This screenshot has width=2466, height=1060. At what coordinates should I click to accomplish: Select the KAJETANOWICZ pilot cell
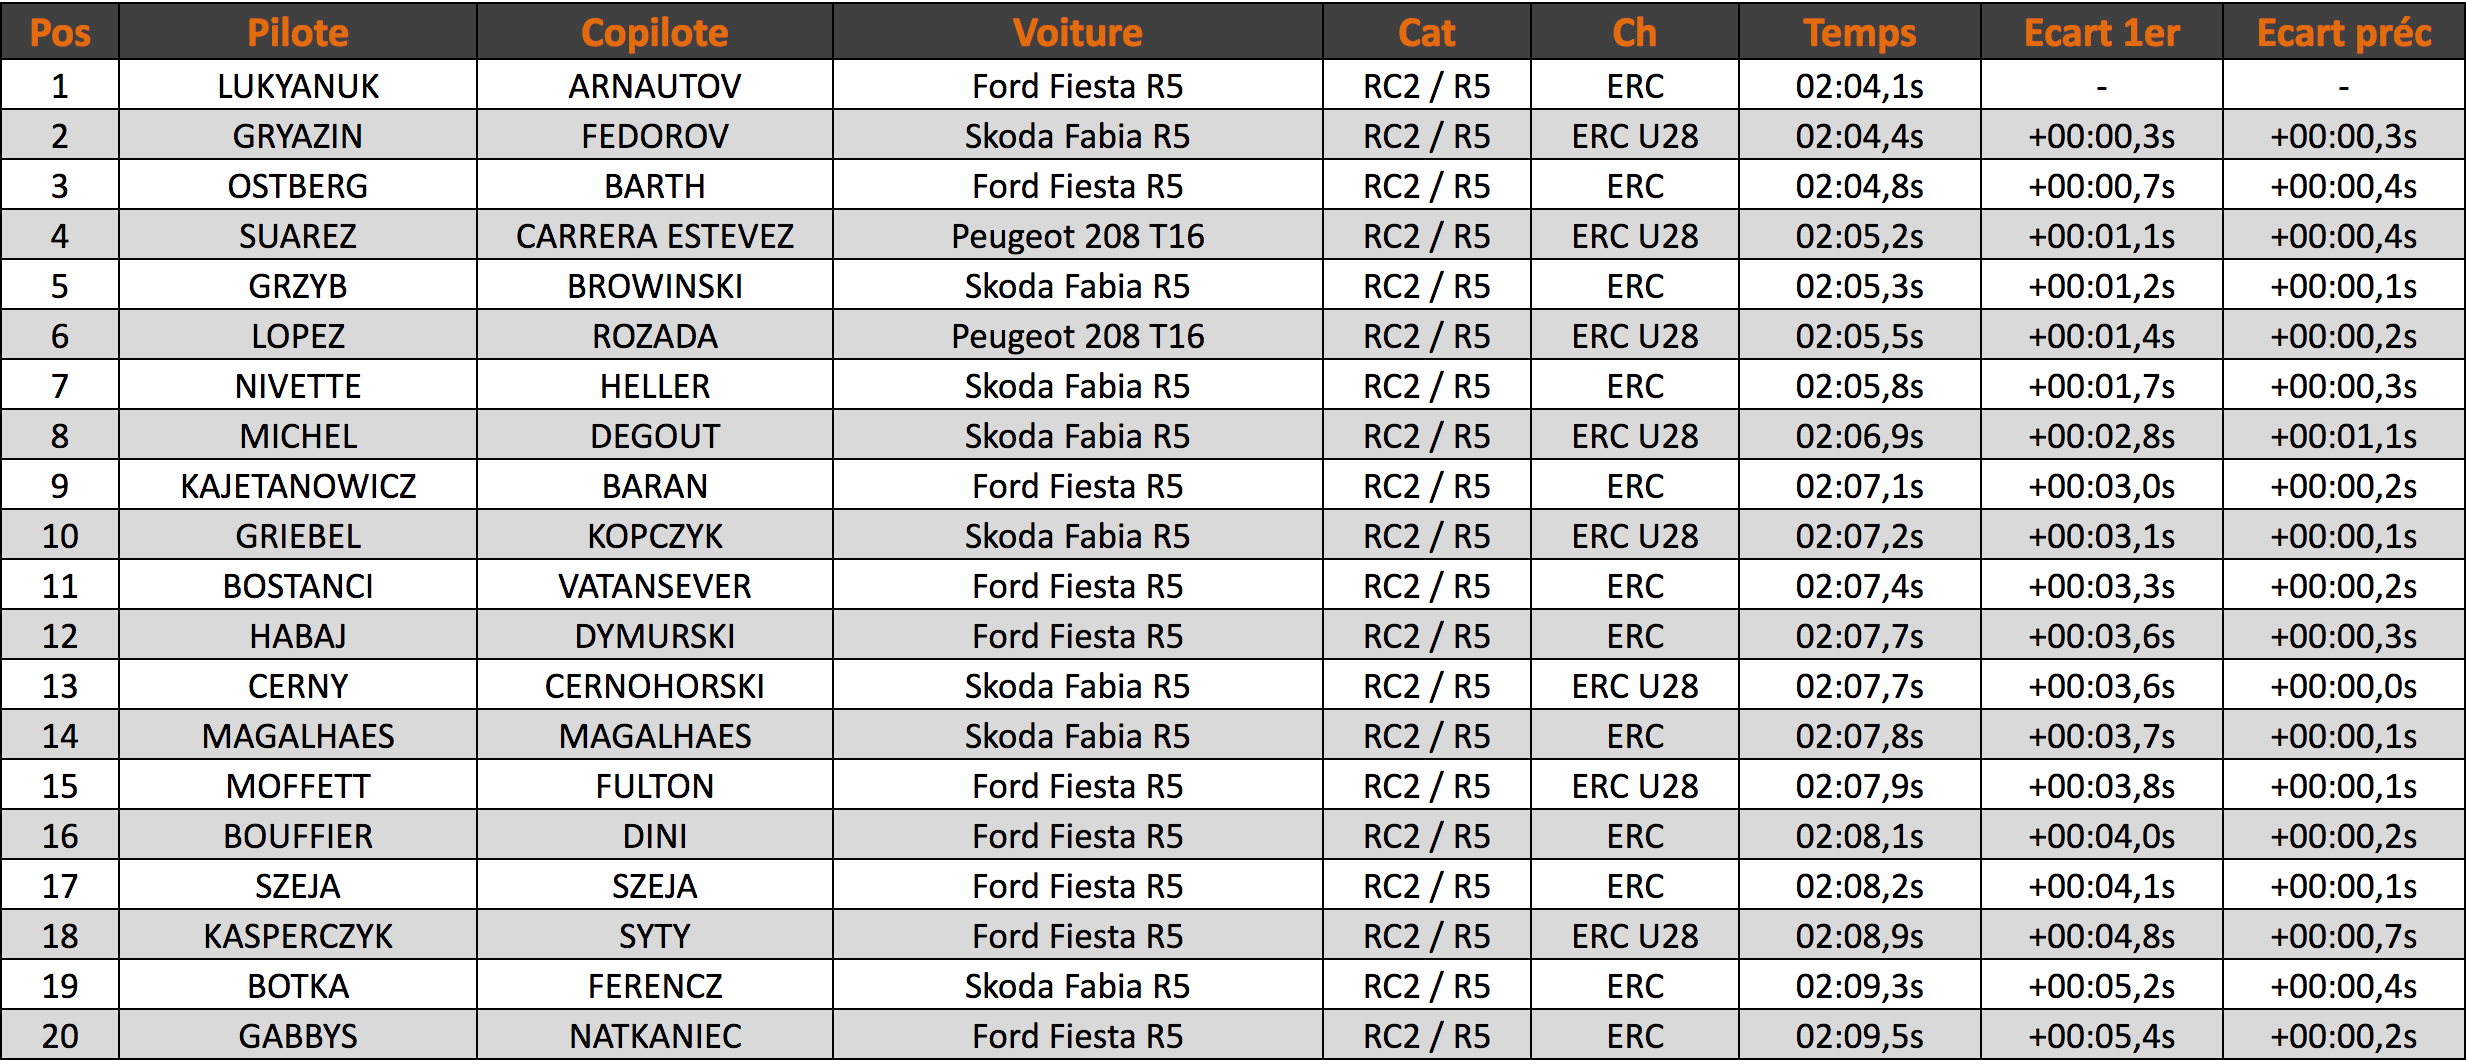(298, 486)
